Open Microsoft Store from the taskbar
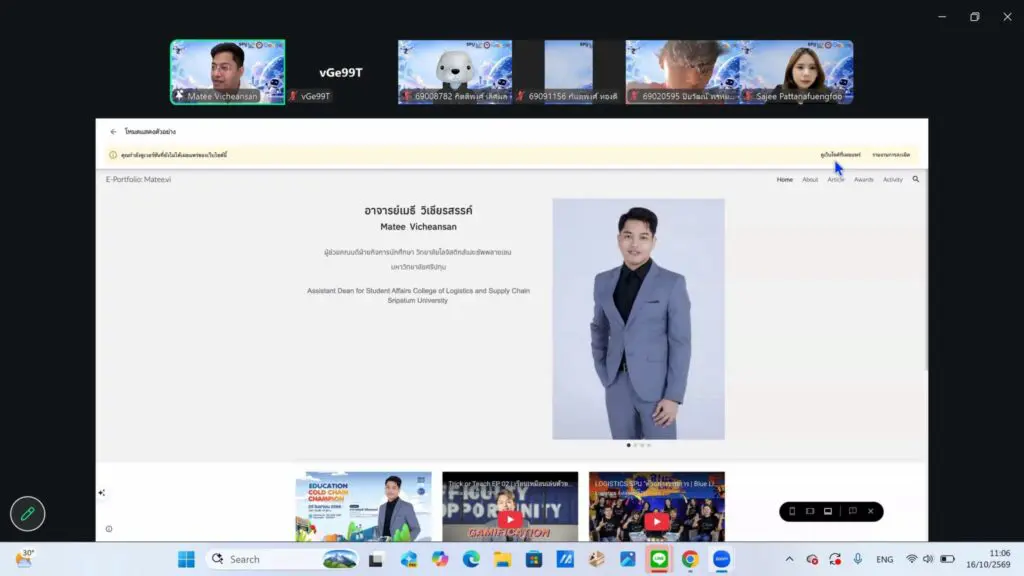The image size is (1024, 576). [x=534, y=559]
